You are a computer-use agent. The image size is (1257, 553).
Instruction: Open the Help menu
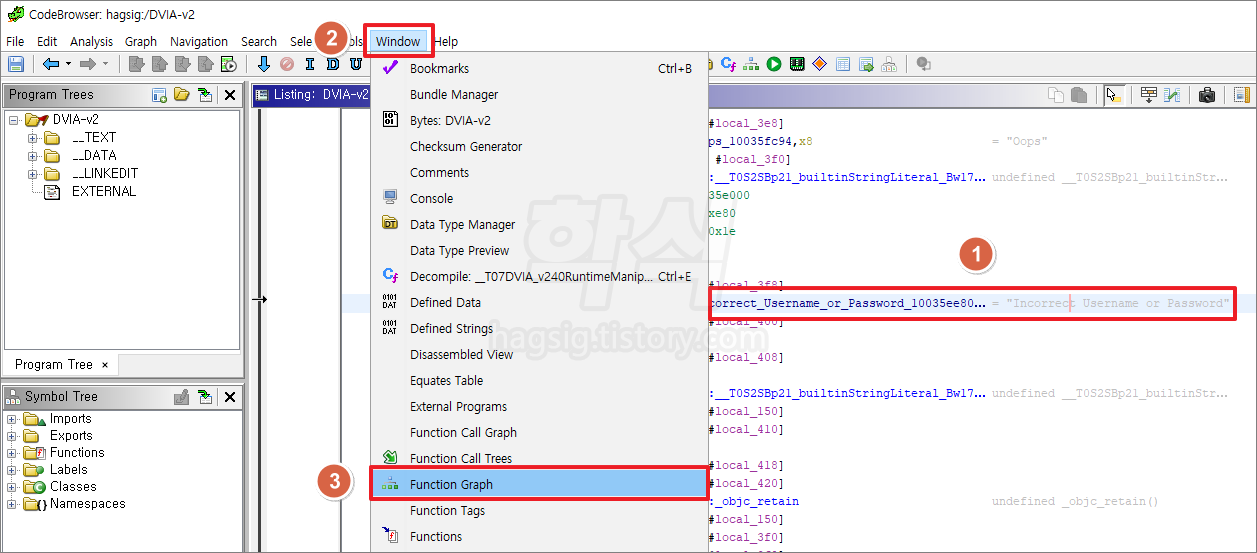[x=446, y=41]
